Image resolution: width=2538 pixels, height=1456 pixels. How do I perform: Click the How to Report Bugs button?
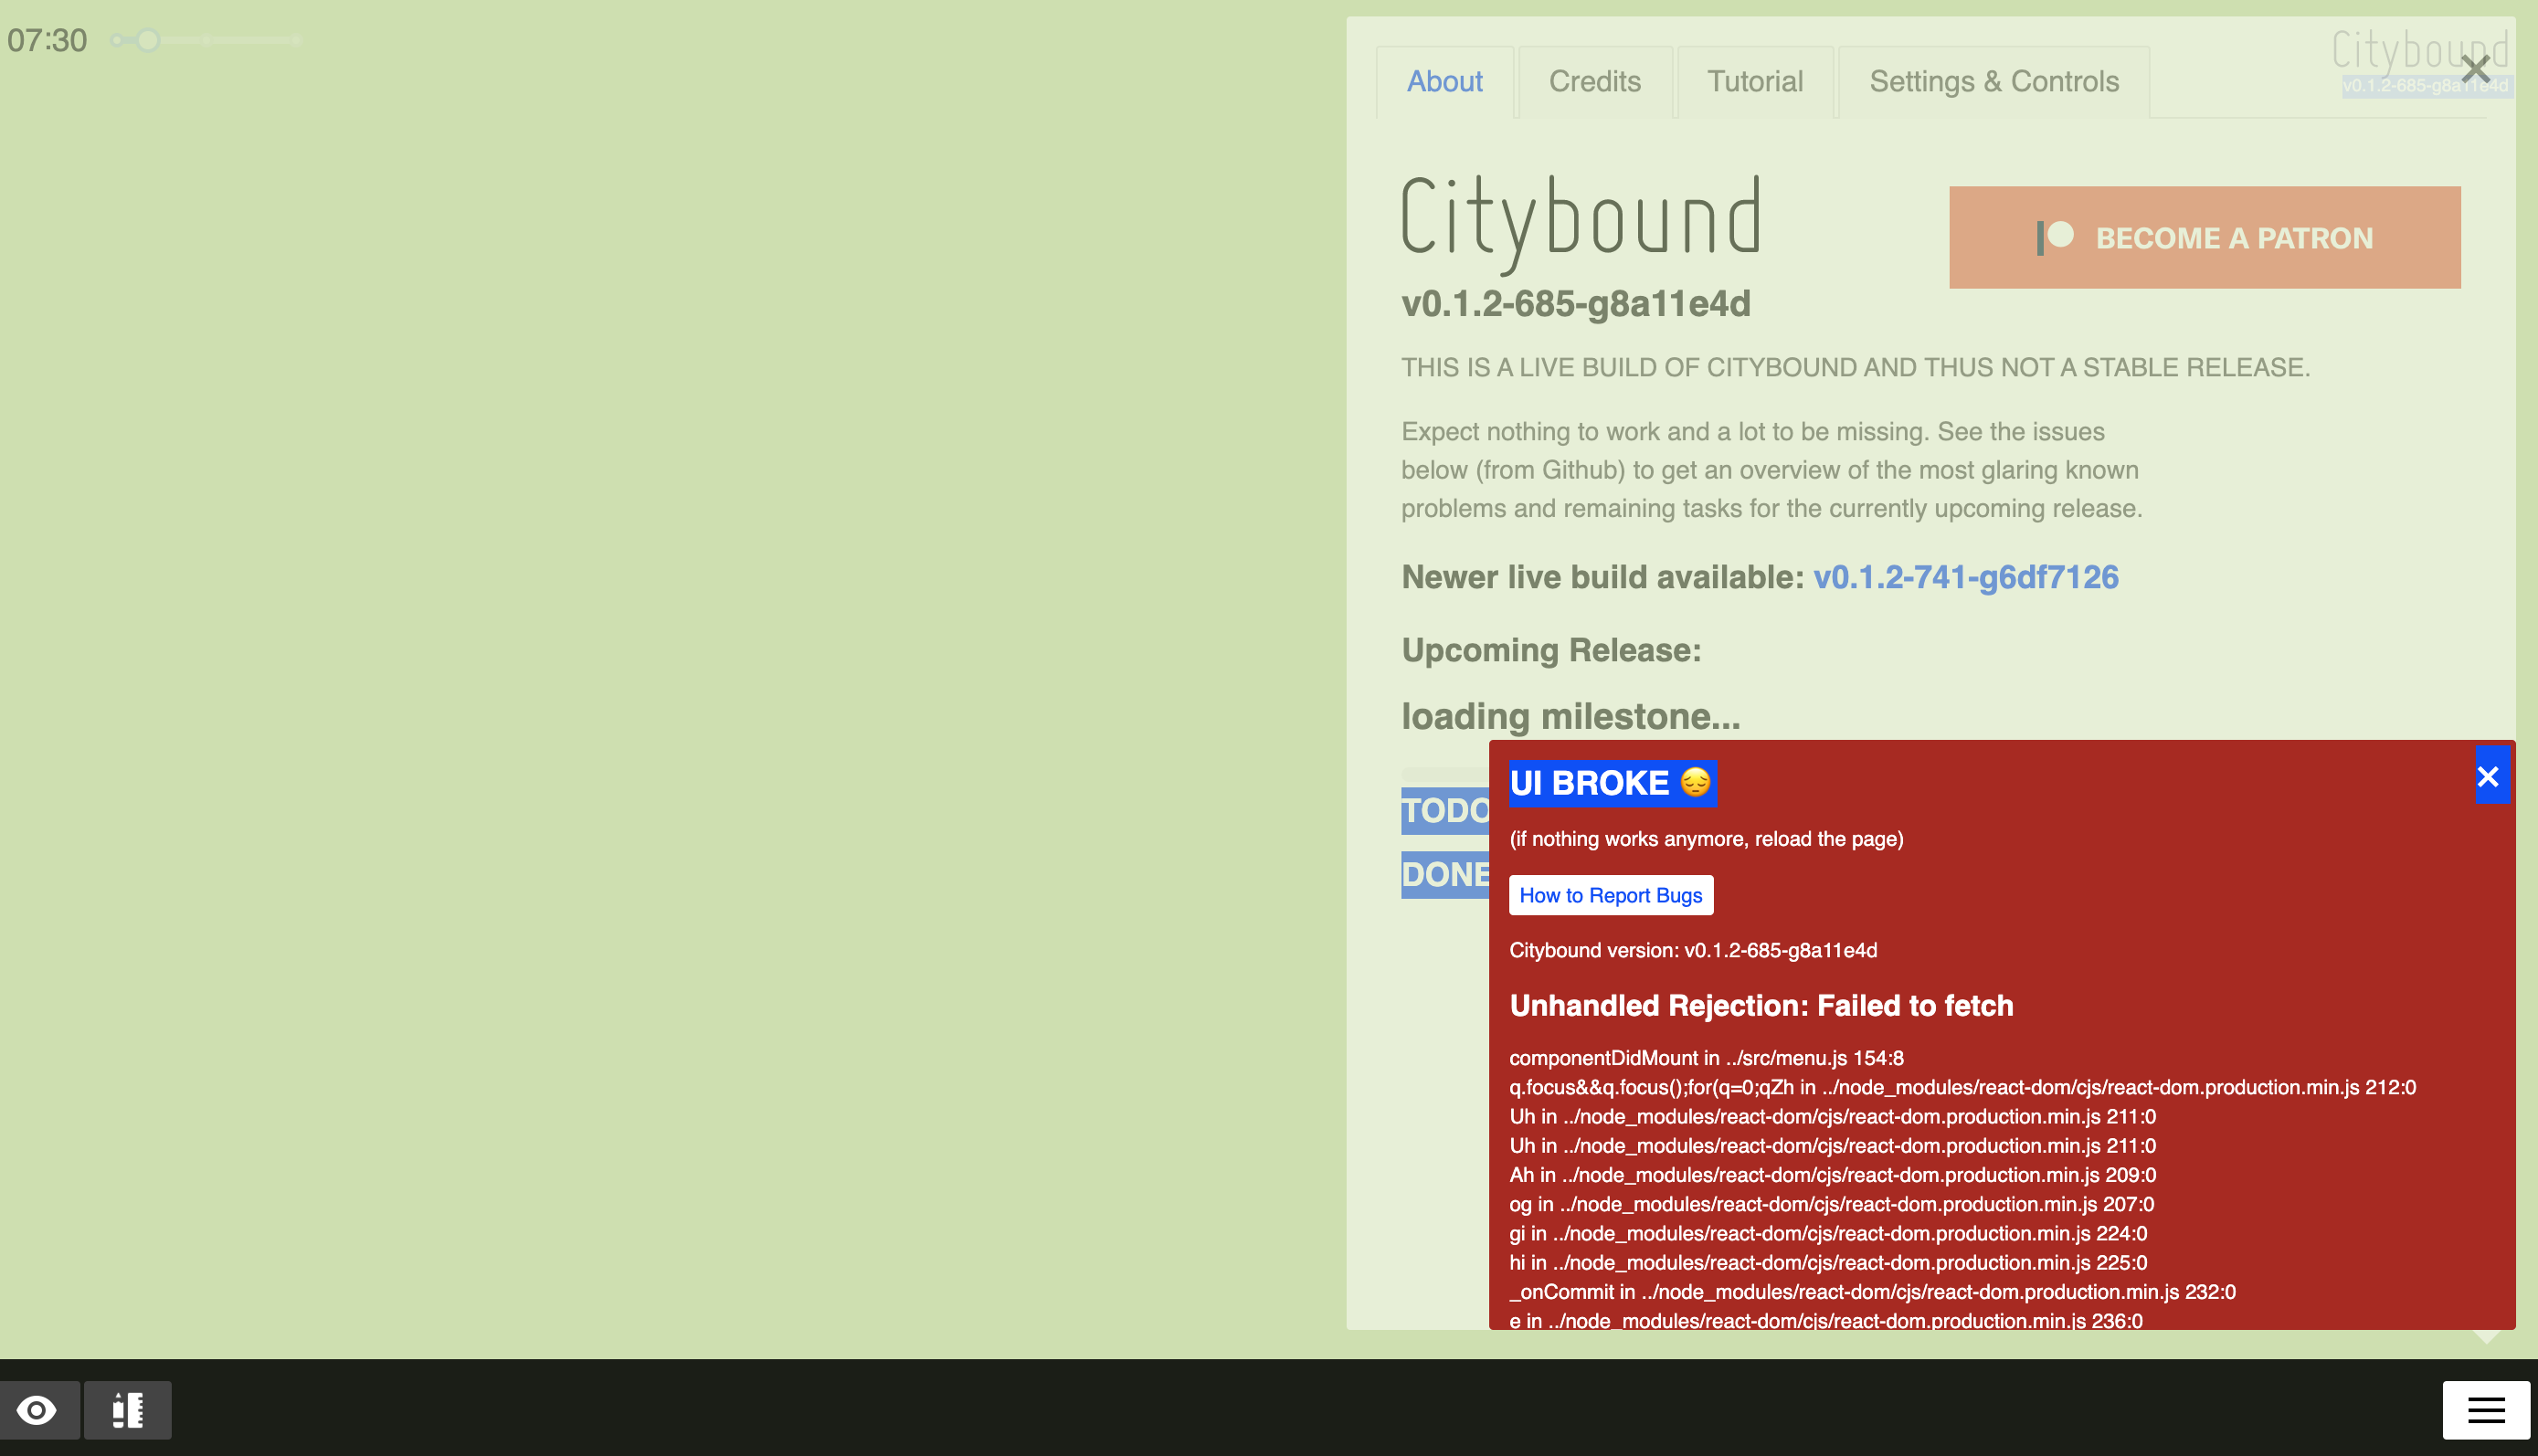[1610, 895]
